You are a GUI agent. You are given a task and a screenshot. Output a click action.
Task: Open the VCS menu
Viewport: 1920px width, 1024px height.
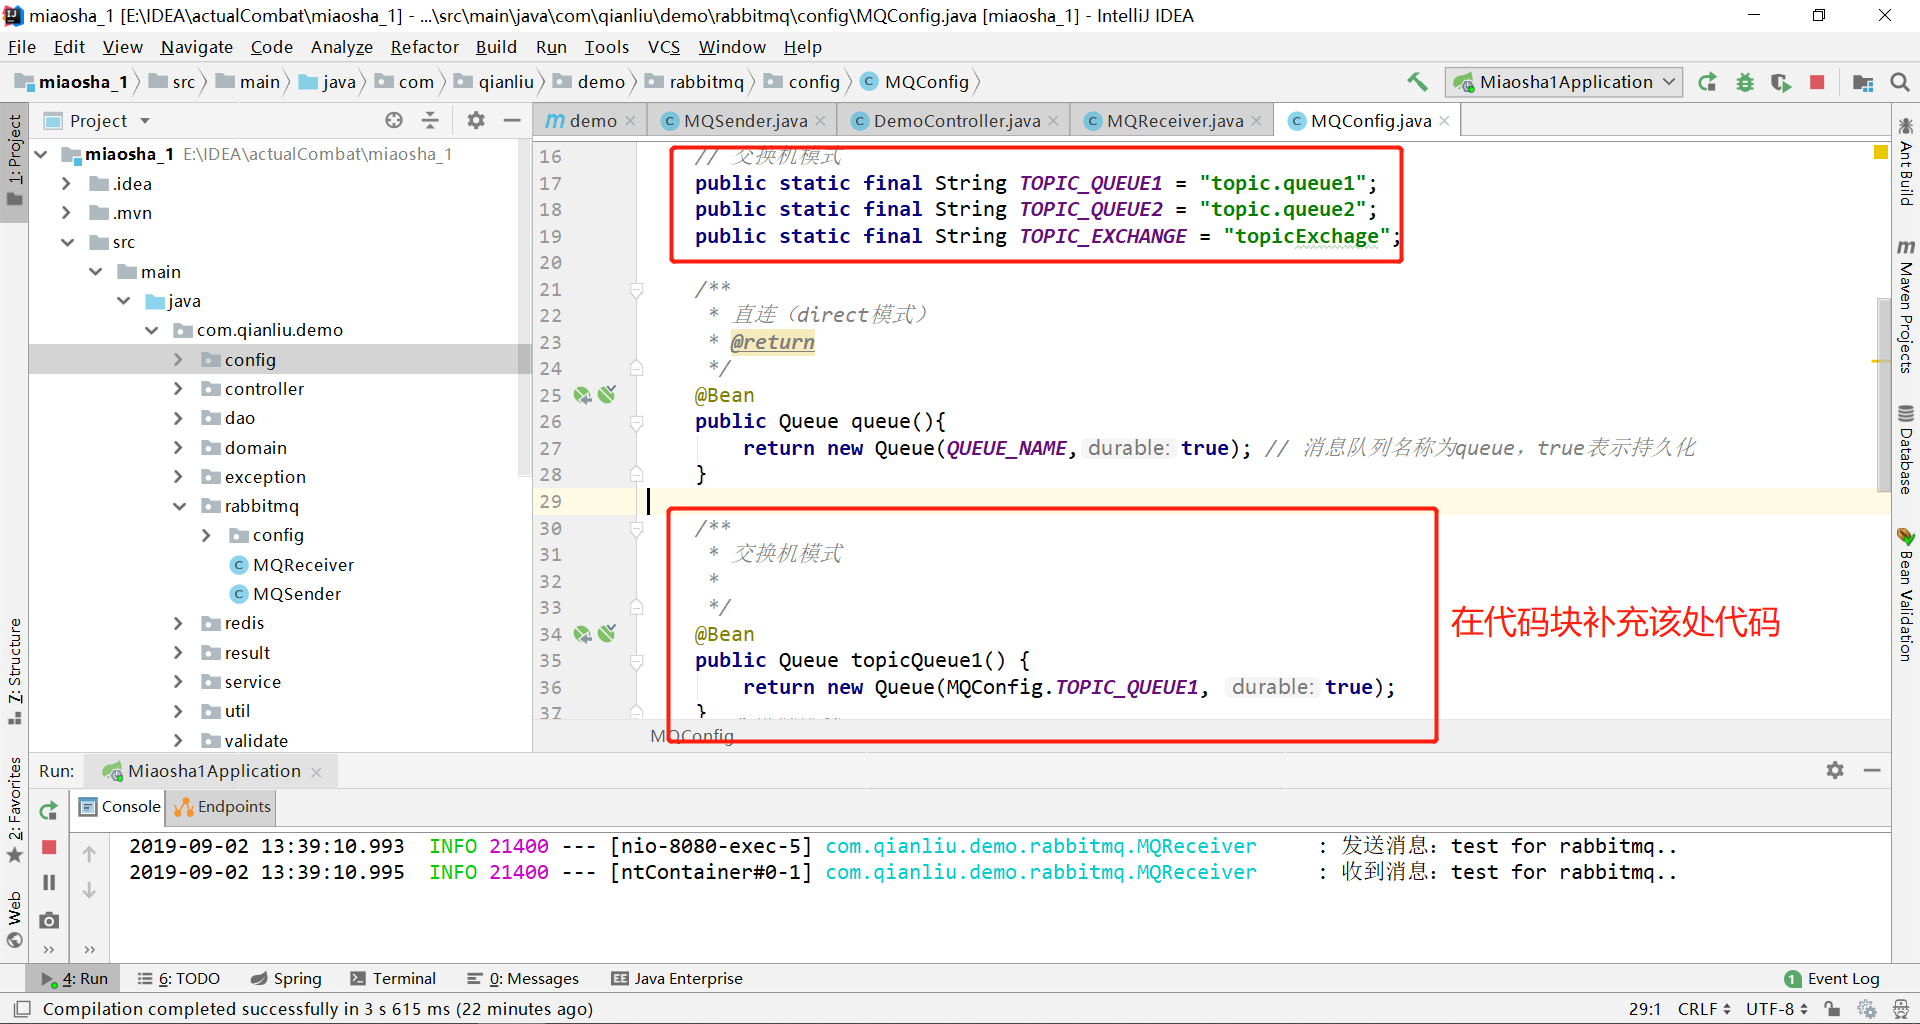tap(664, 47)
